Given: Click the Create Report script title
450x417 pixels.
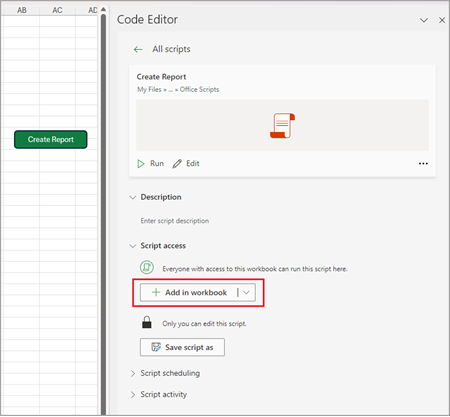Looking at the screenshot, I should 161,77.
